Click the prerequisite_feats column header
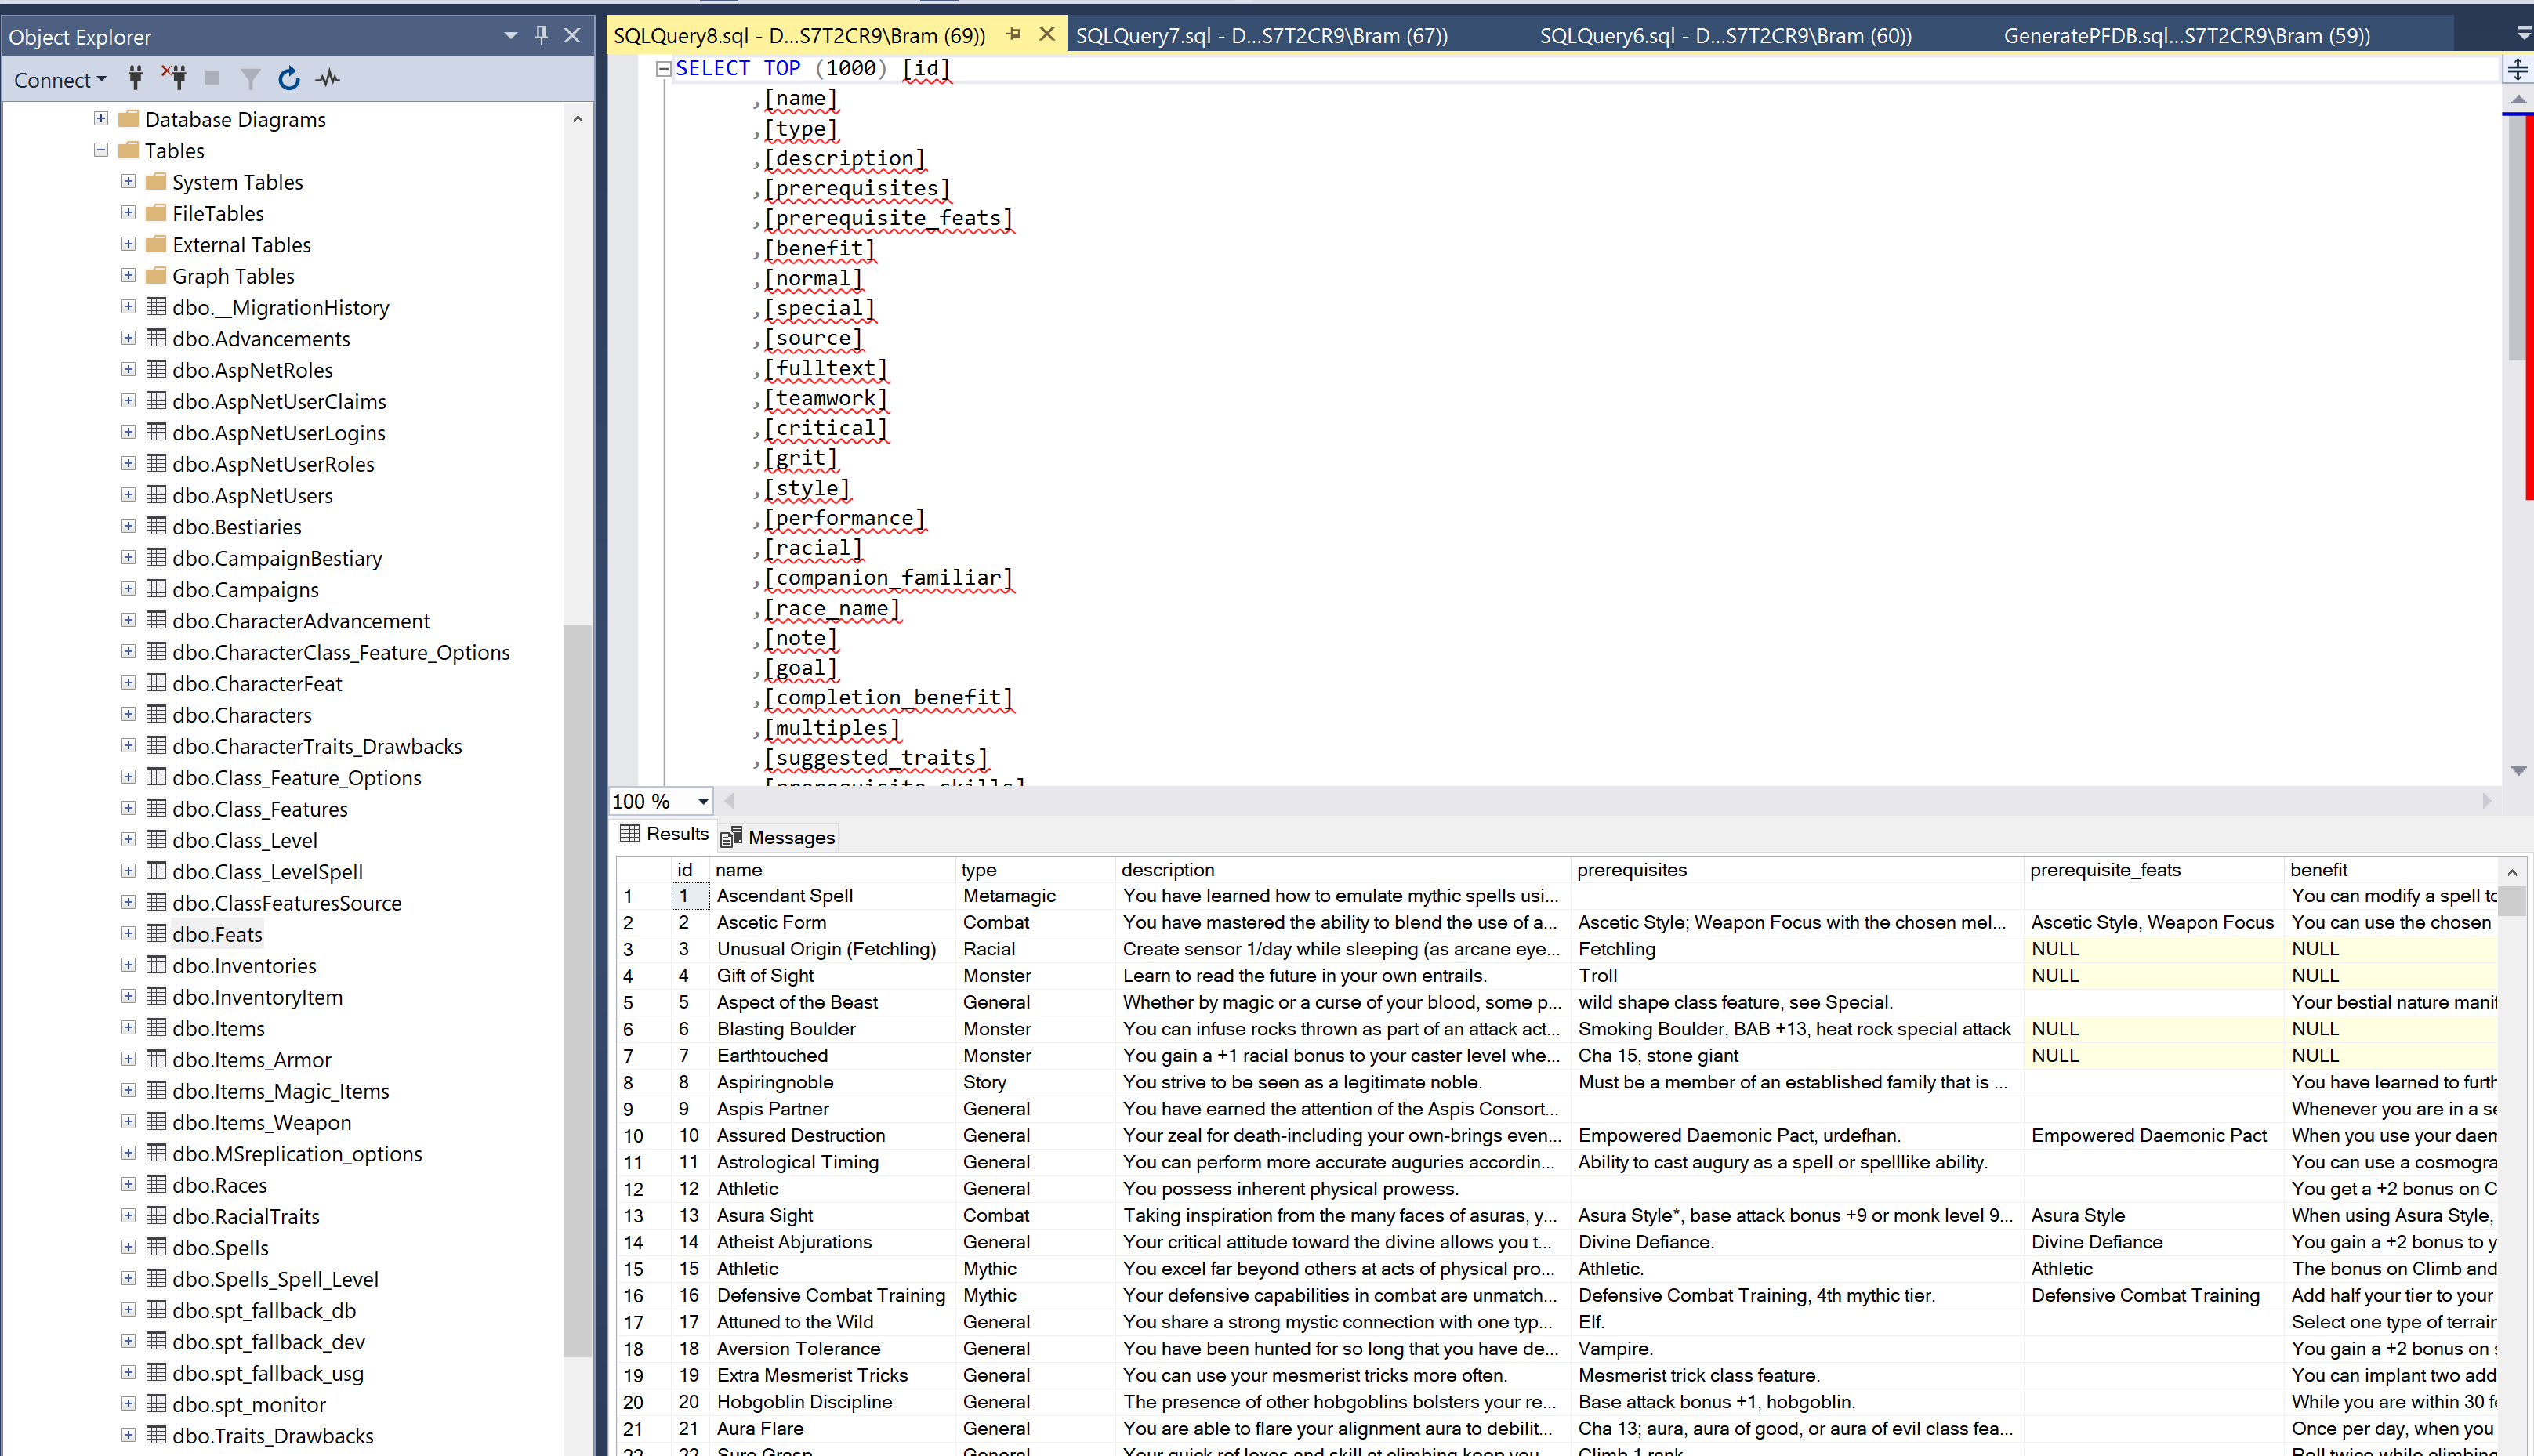This screenshot has width=2534, height=1456. [x=2155, y=870]
